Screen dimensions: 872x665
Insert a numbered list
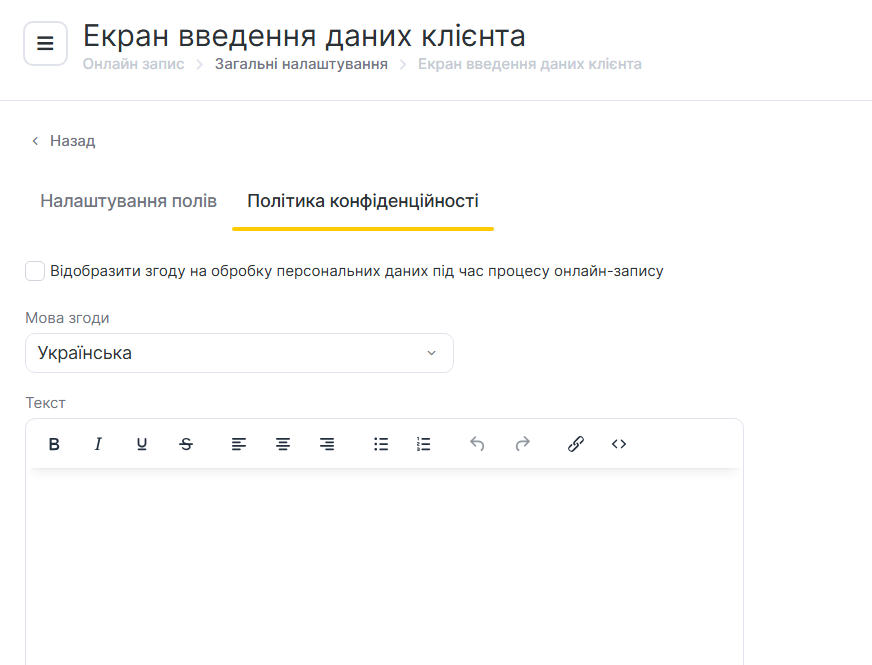[x=424, y=444]
